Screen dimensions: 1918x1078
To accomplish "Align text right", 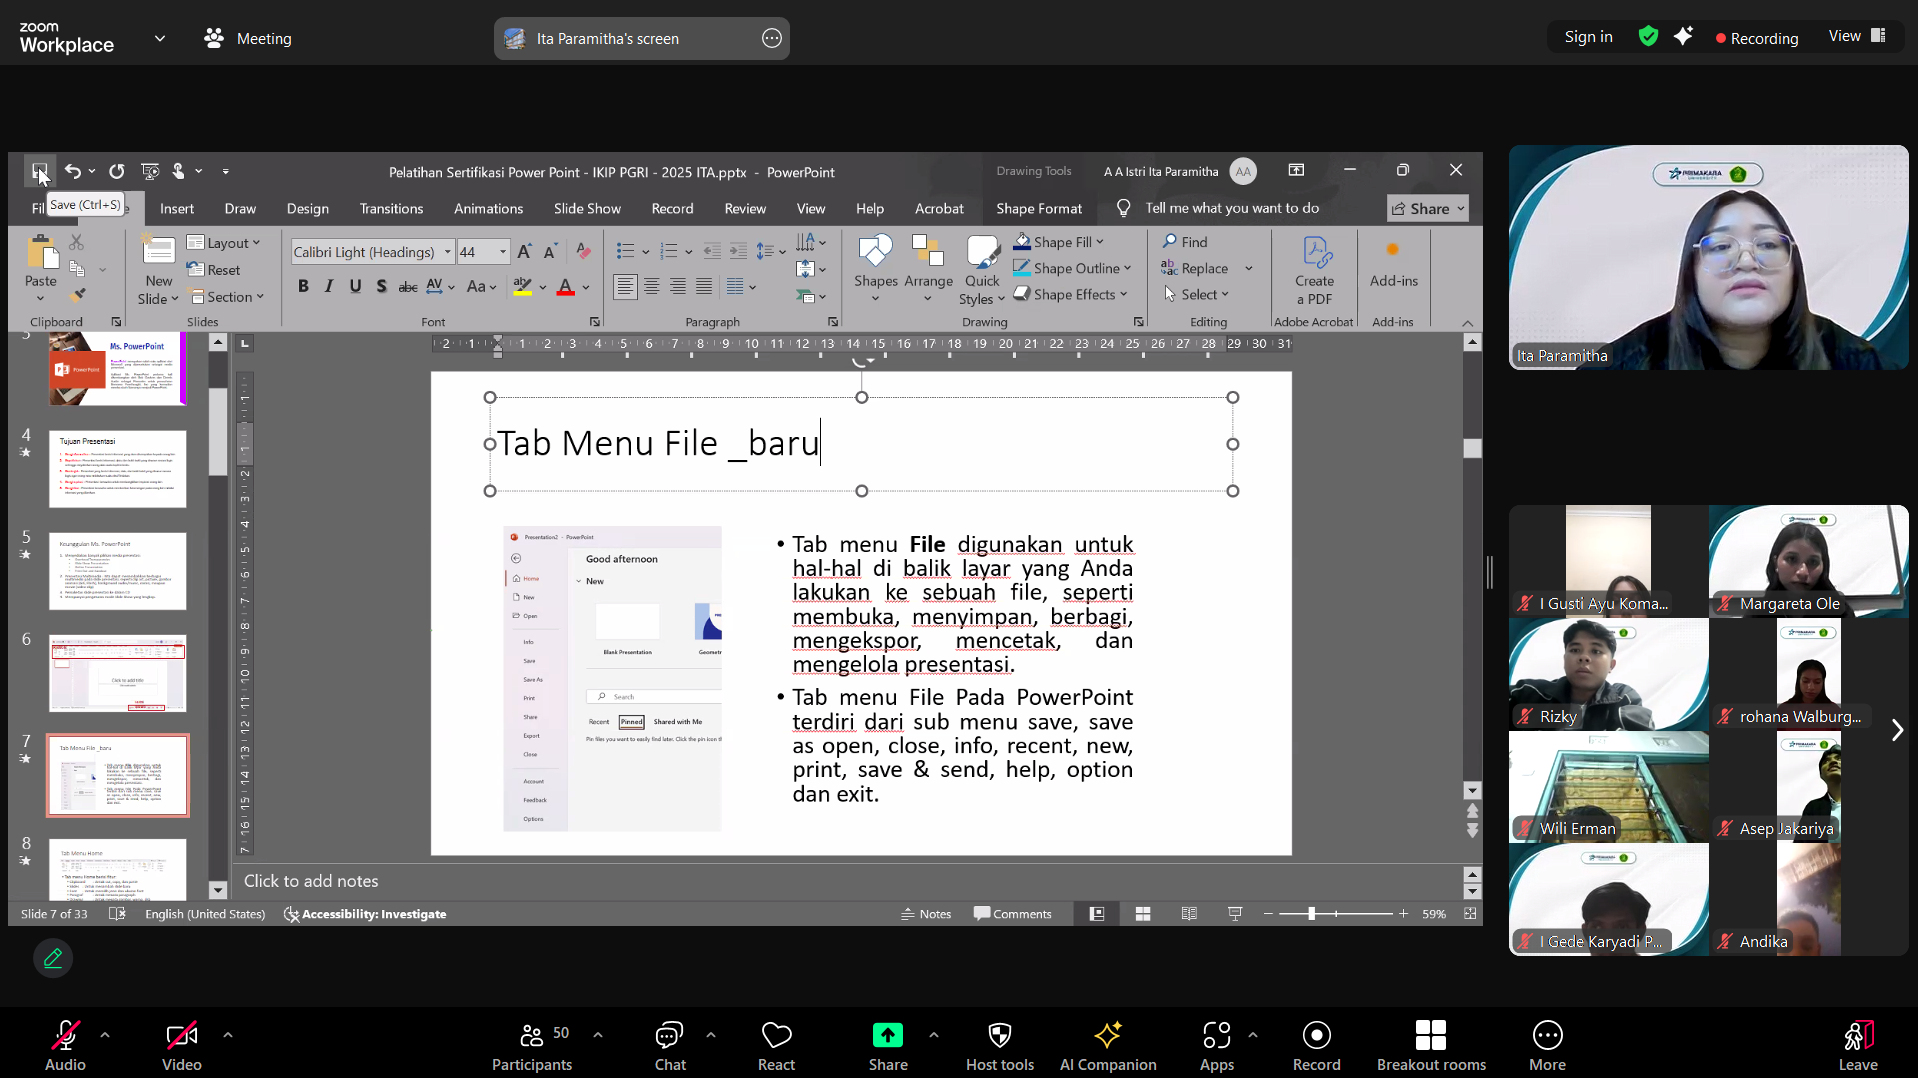I will [x=677, y=287].
